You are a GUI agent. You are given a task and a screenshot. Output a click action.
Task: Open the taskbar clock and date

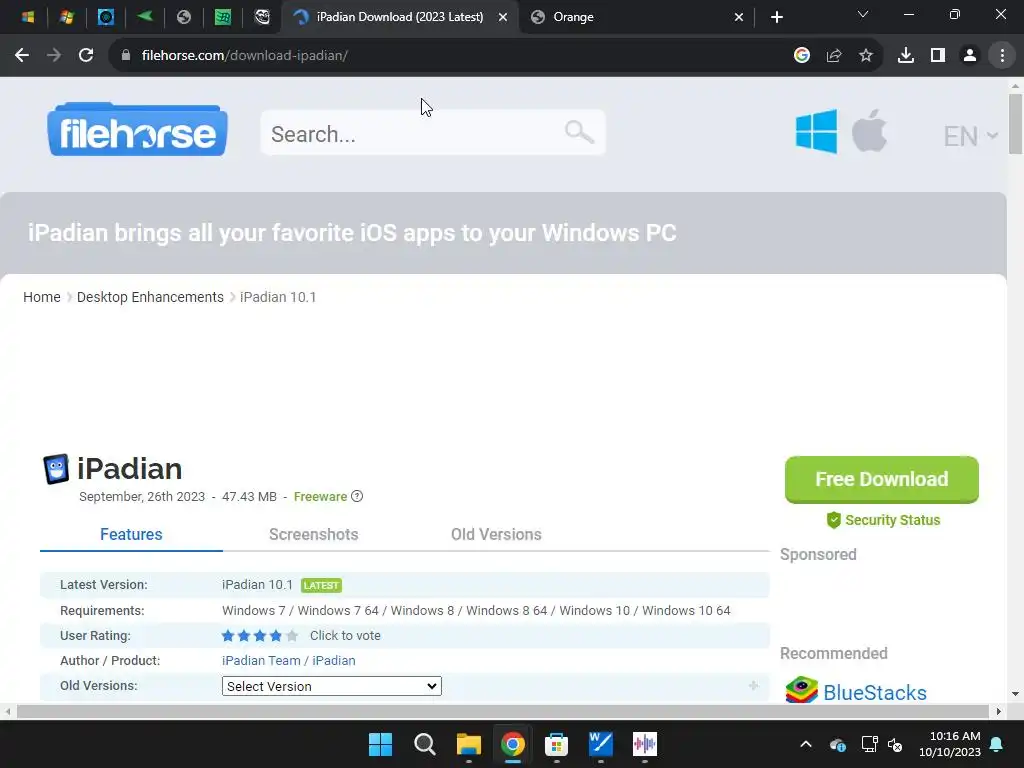(x=950, y=744)
